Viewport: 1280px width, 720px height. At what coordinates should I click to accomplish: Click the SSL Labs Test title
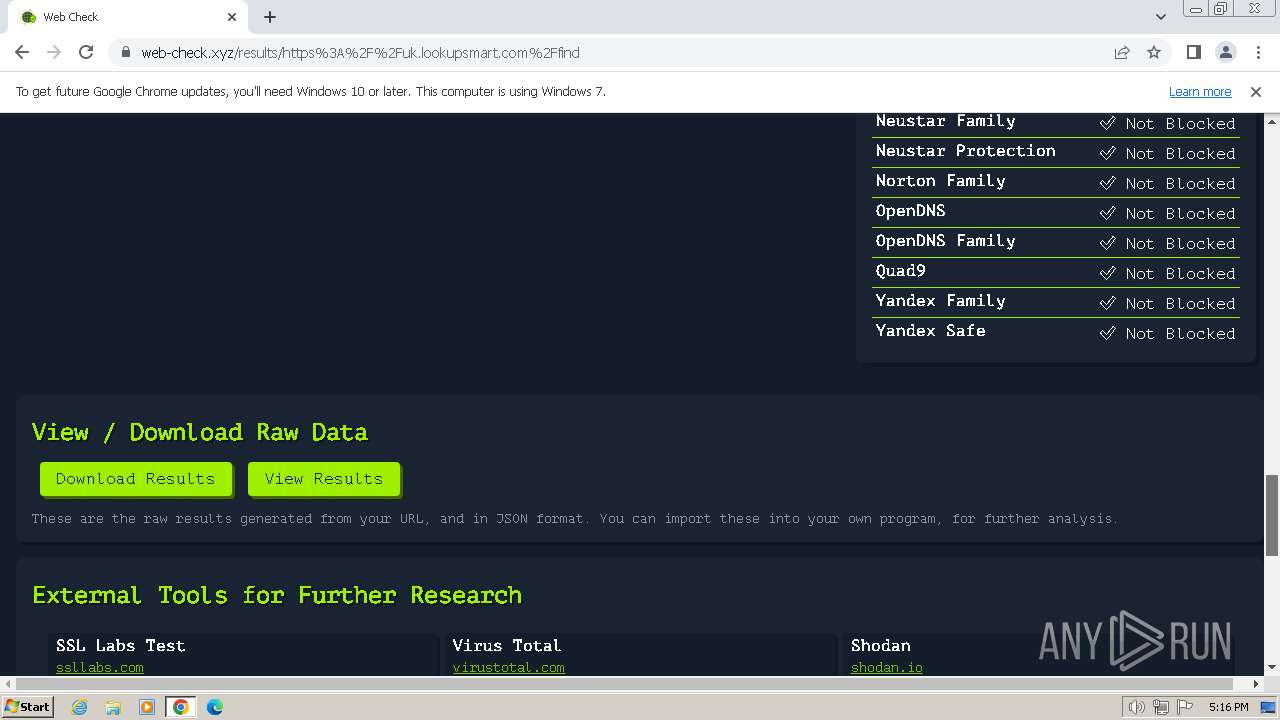tap(120, 645)
